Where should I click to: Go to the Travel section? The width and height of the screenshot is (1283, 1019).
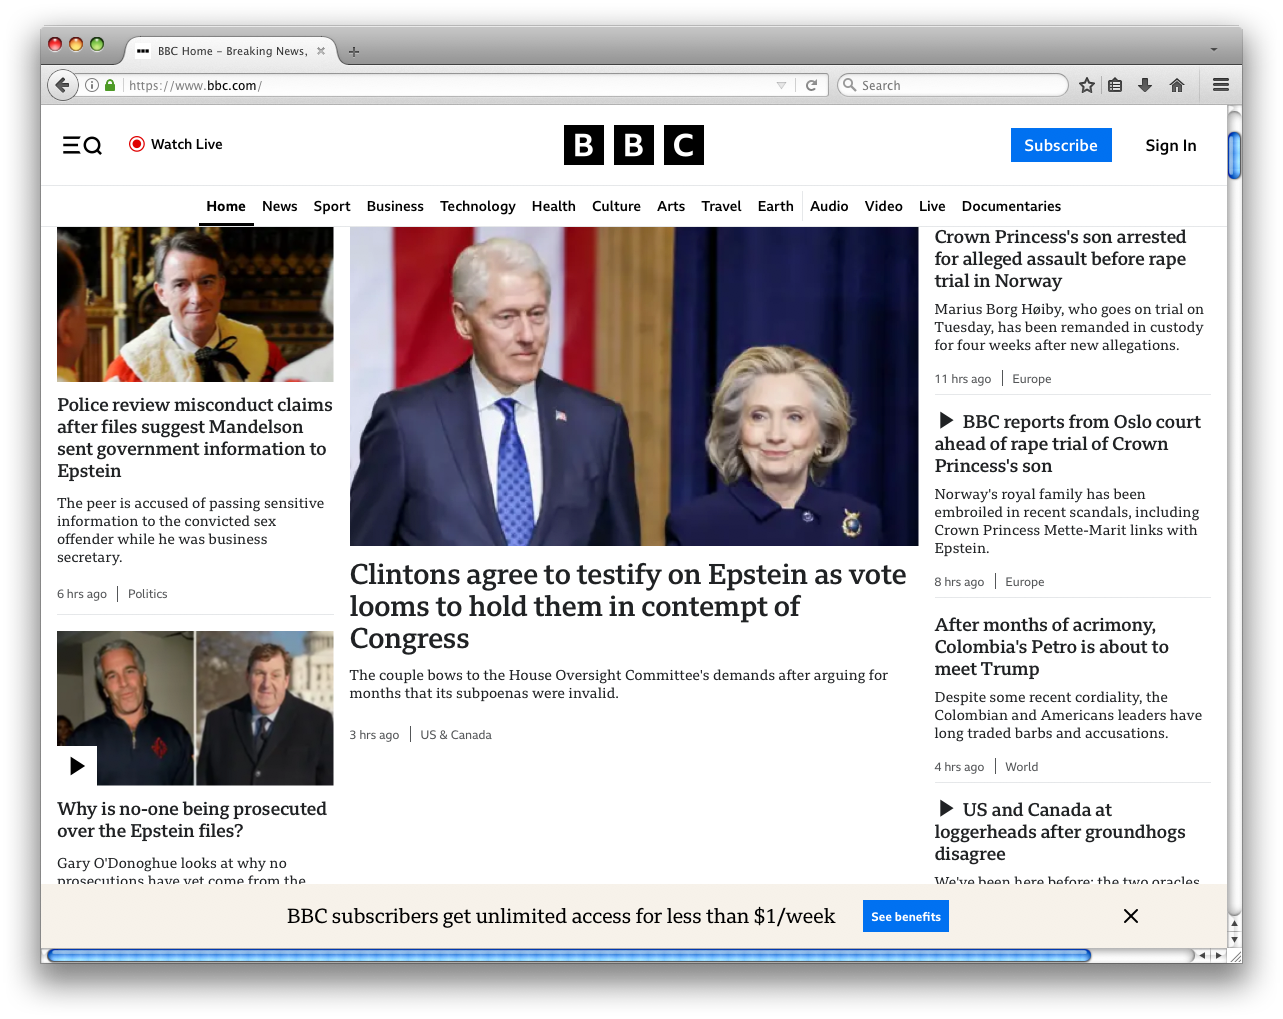721,206
